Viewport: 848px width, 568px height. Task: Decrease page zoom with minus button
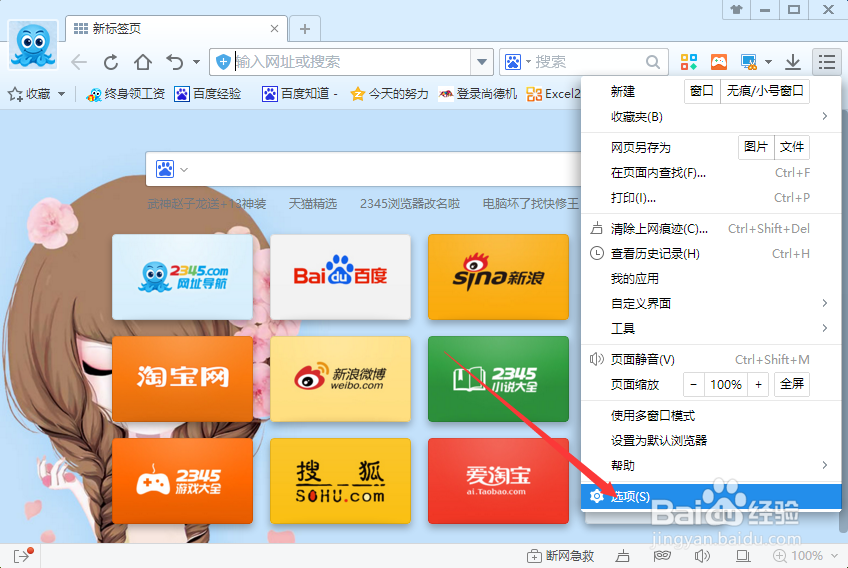click(x=694, y=385)
